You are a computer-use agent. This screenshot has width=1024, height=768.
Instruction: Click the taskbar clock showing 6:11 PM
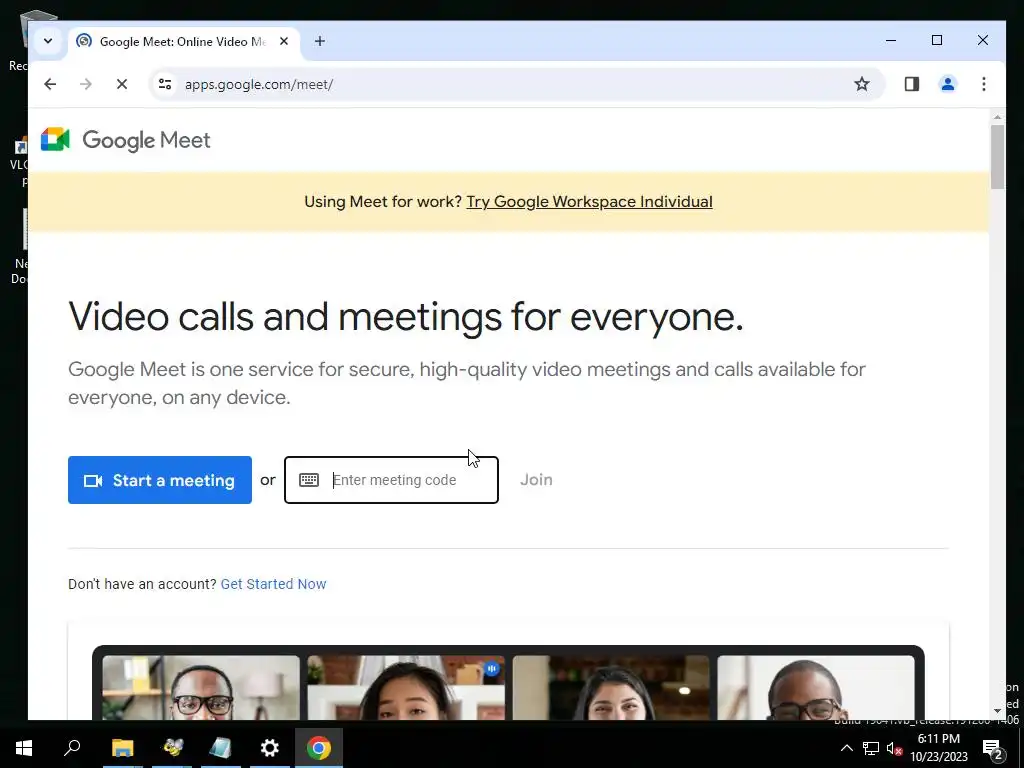(939, 748)
